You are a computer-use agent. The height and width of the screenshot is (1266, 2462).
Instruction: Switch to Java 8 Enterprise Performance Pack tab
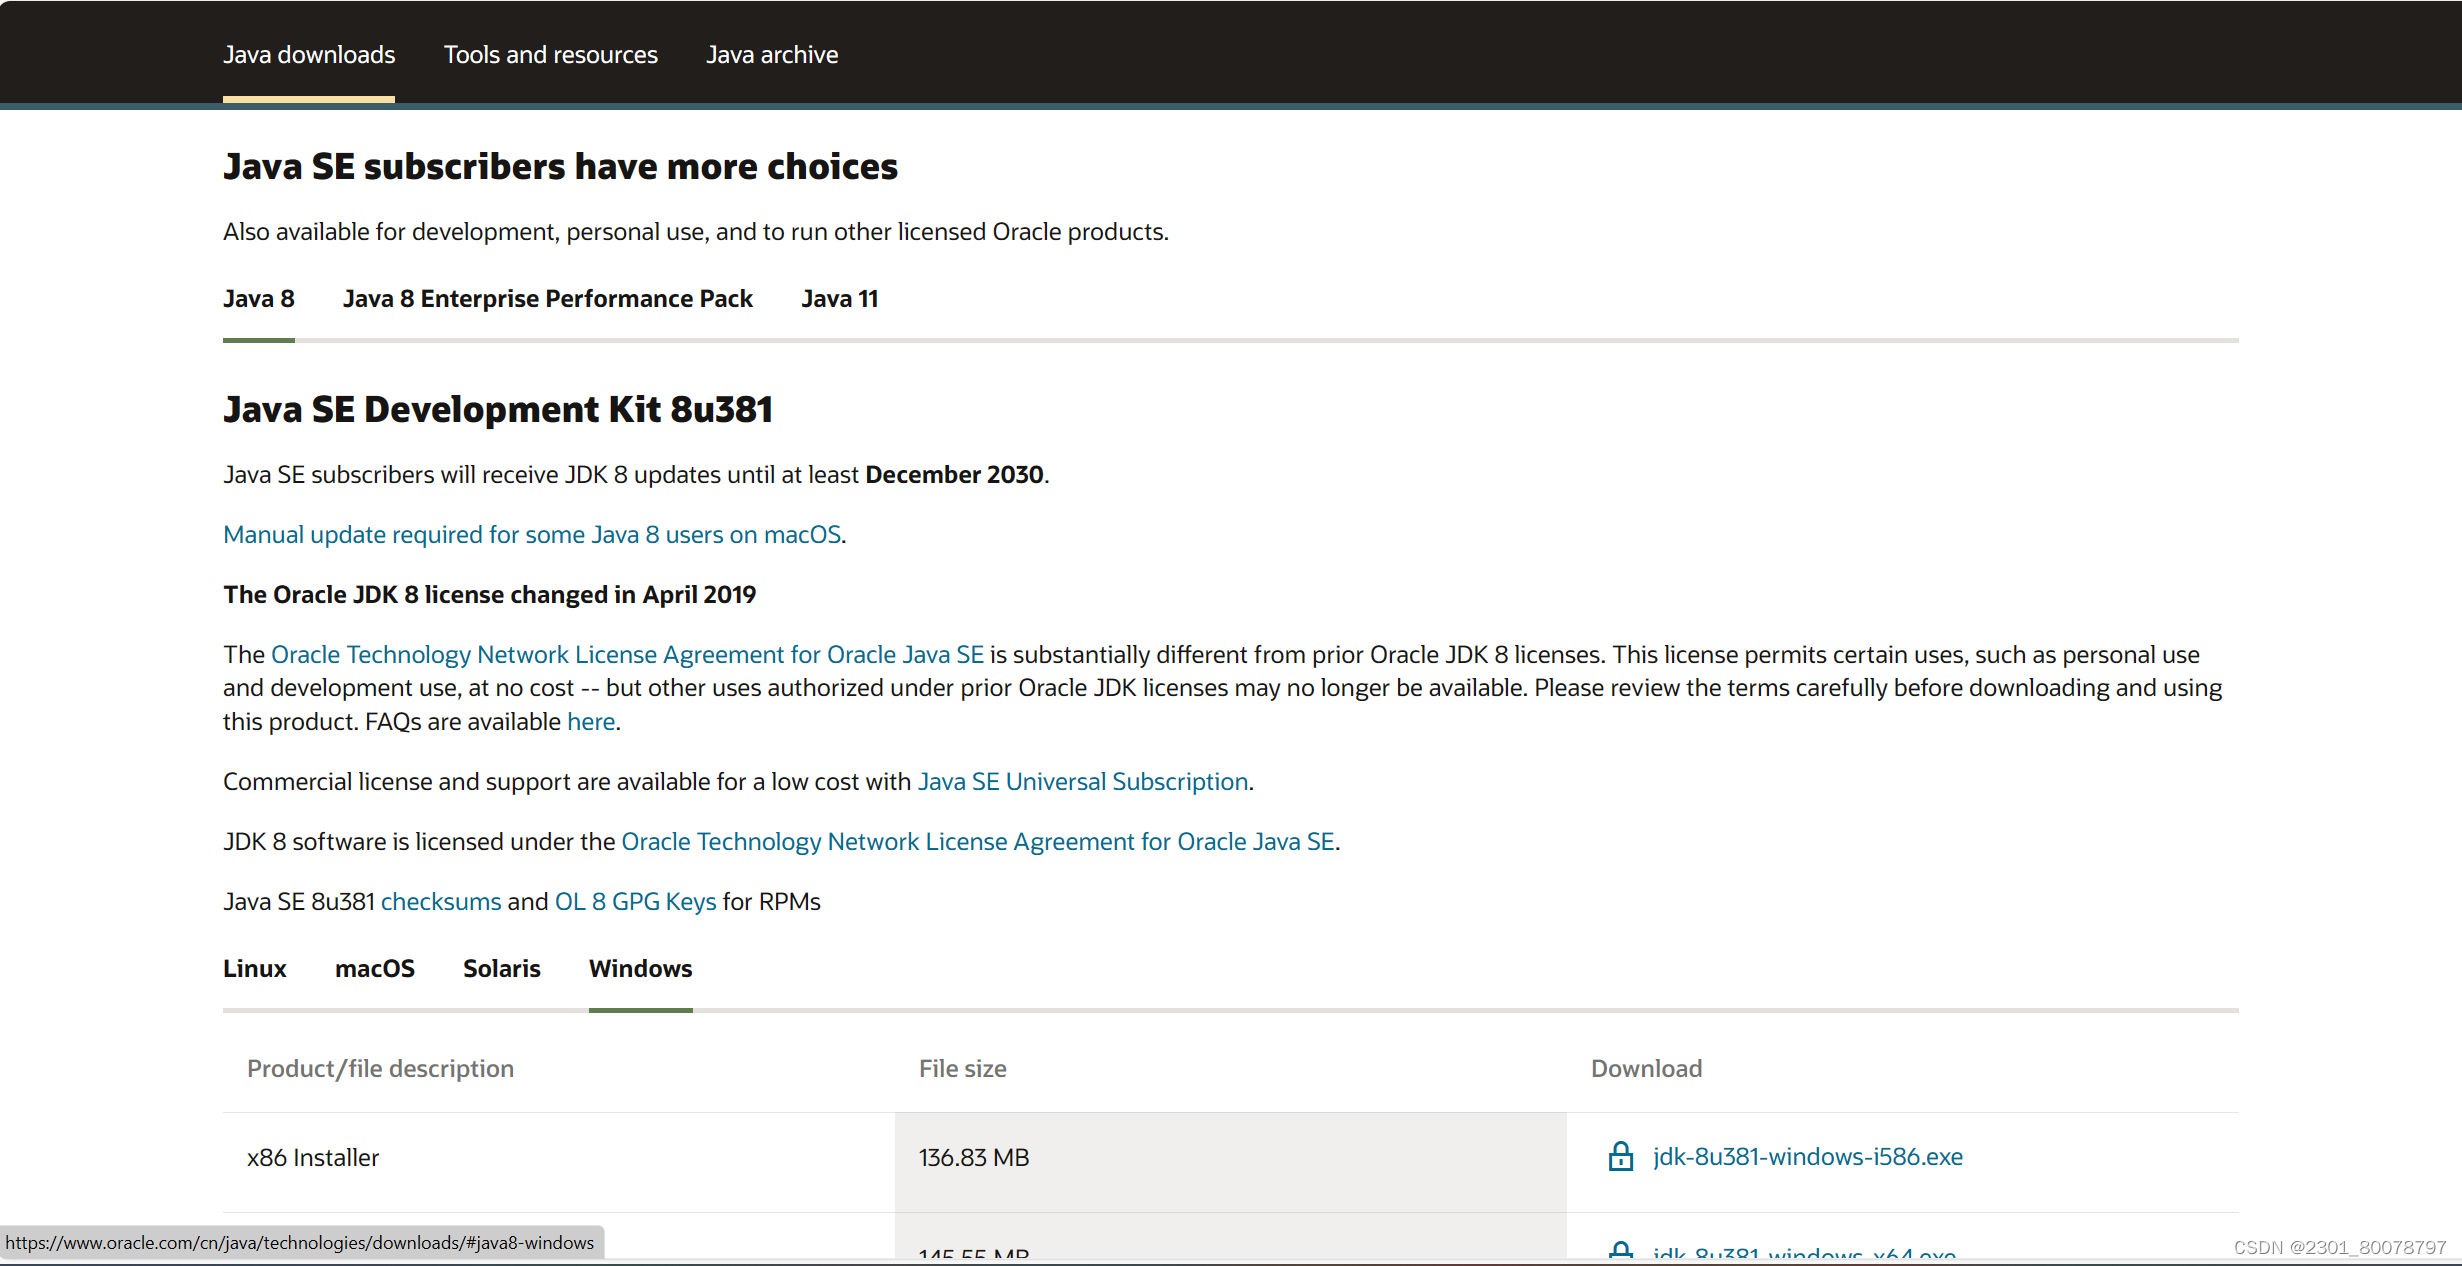click(547, 299)
